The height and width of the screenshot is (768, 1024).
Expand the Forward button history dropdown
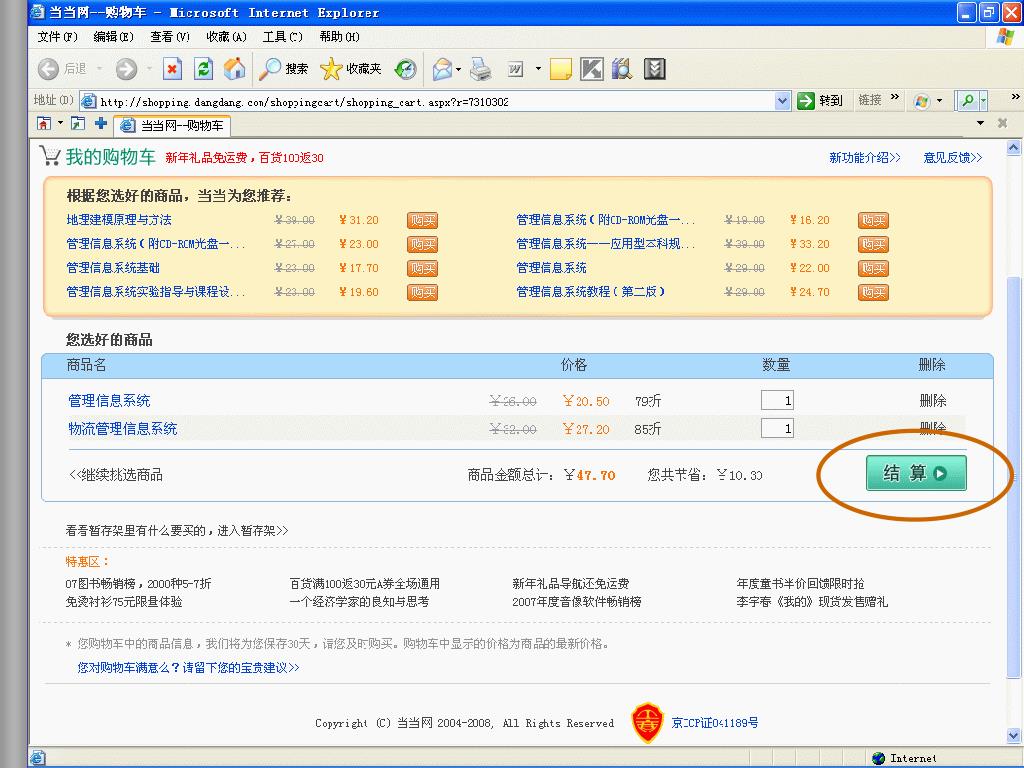149,69
